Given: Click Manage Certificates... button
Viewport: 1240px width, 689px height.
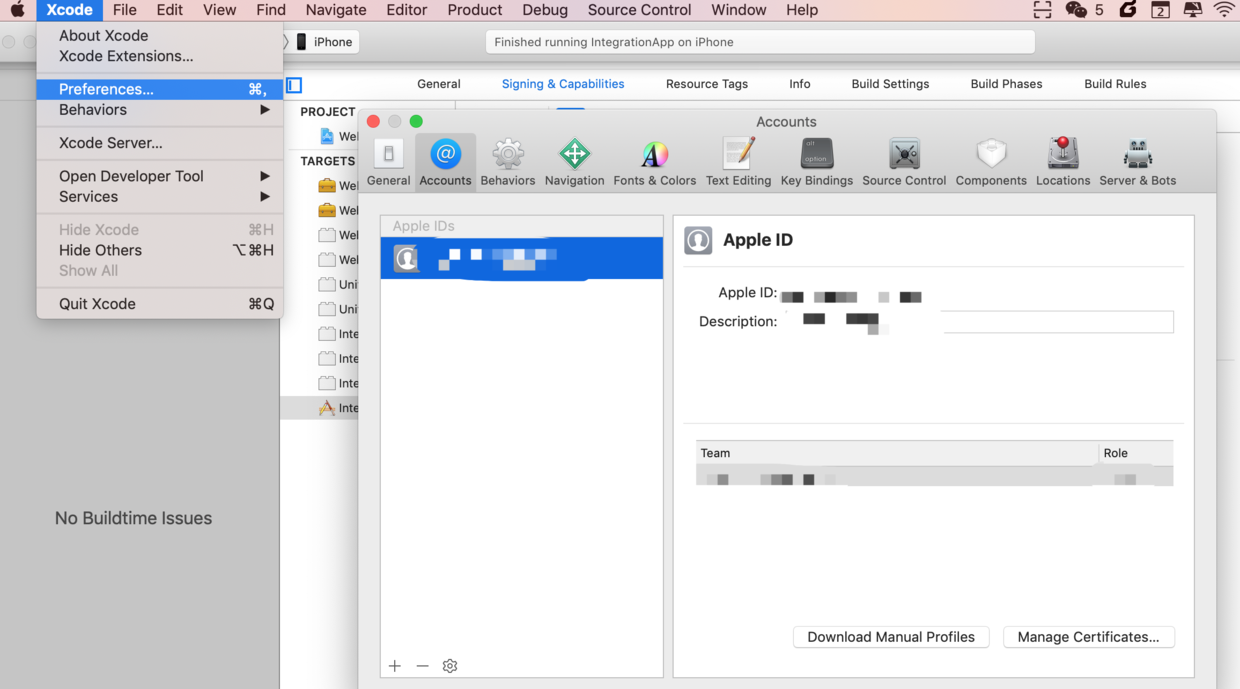Looking at the screenshot, I should (x=1088, y=637).
